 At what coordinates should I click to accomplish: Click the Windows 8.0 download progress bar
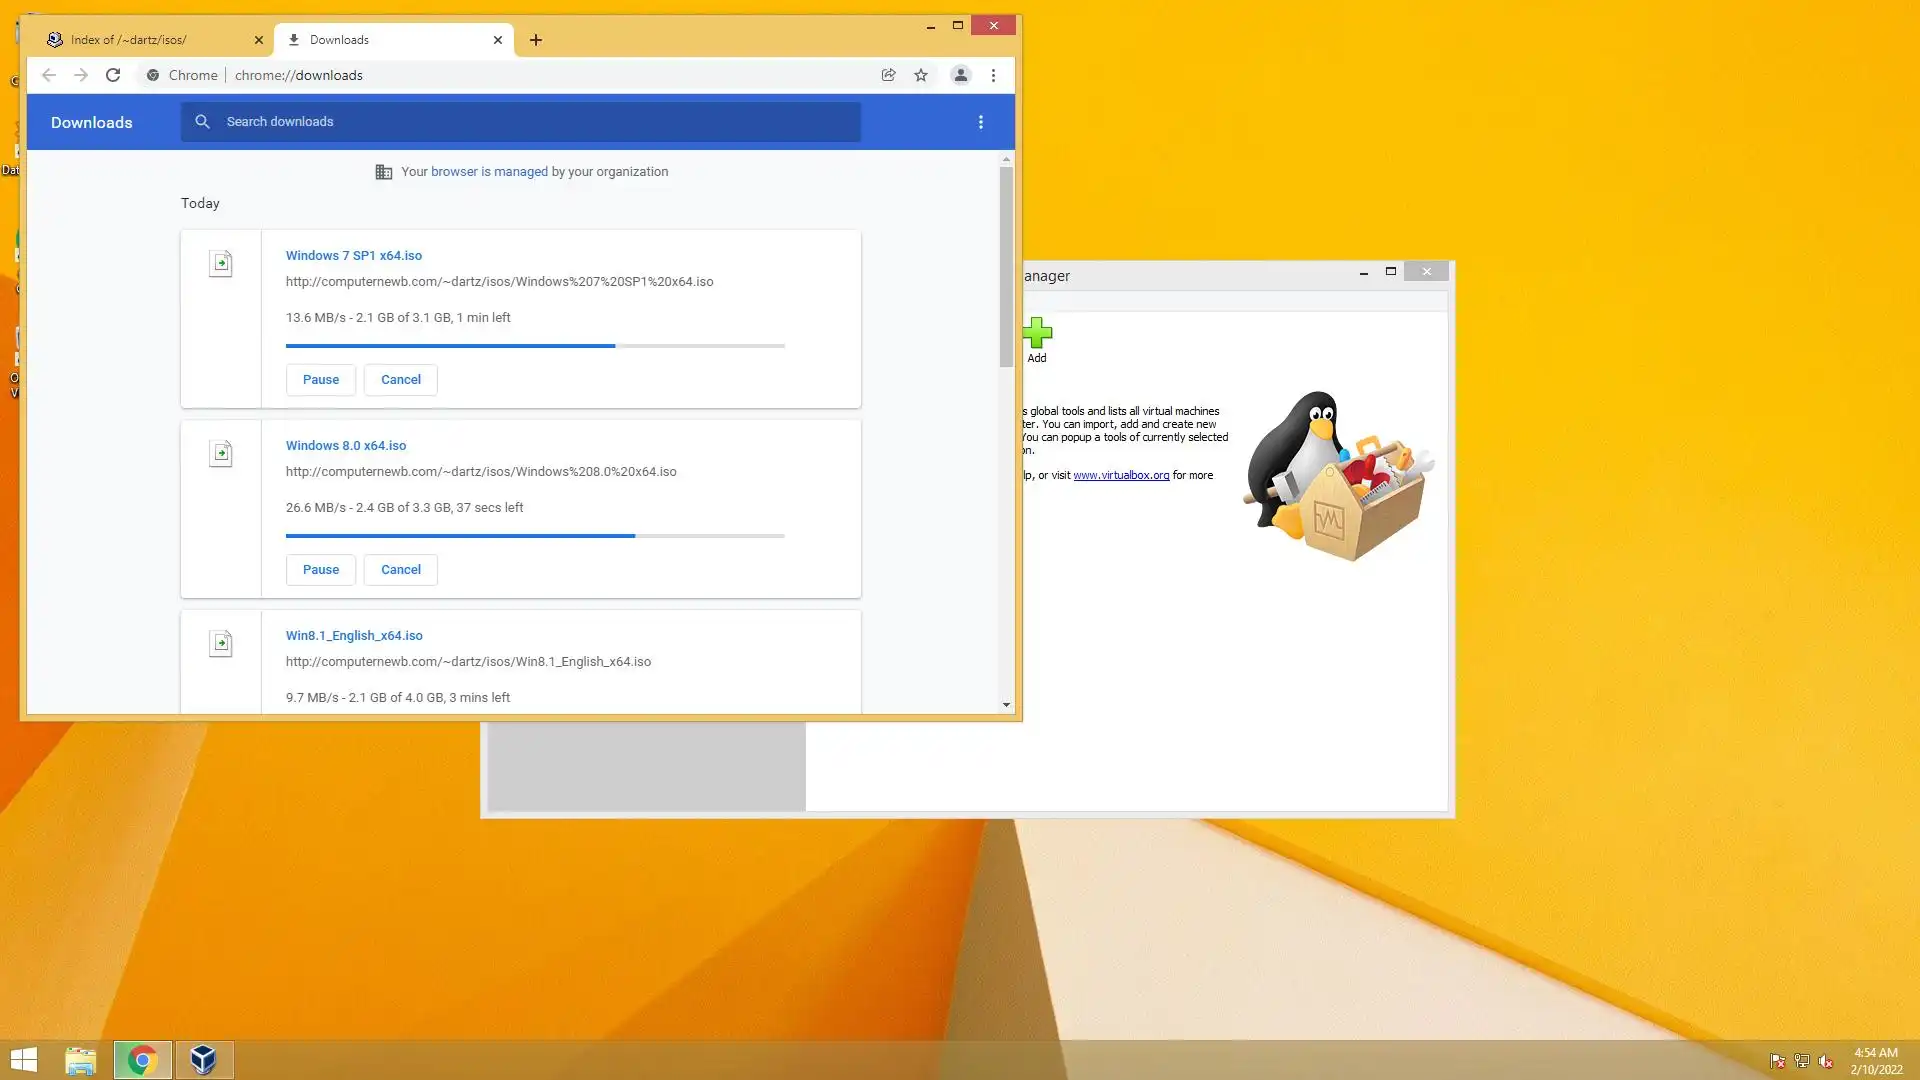coord(535,536)
